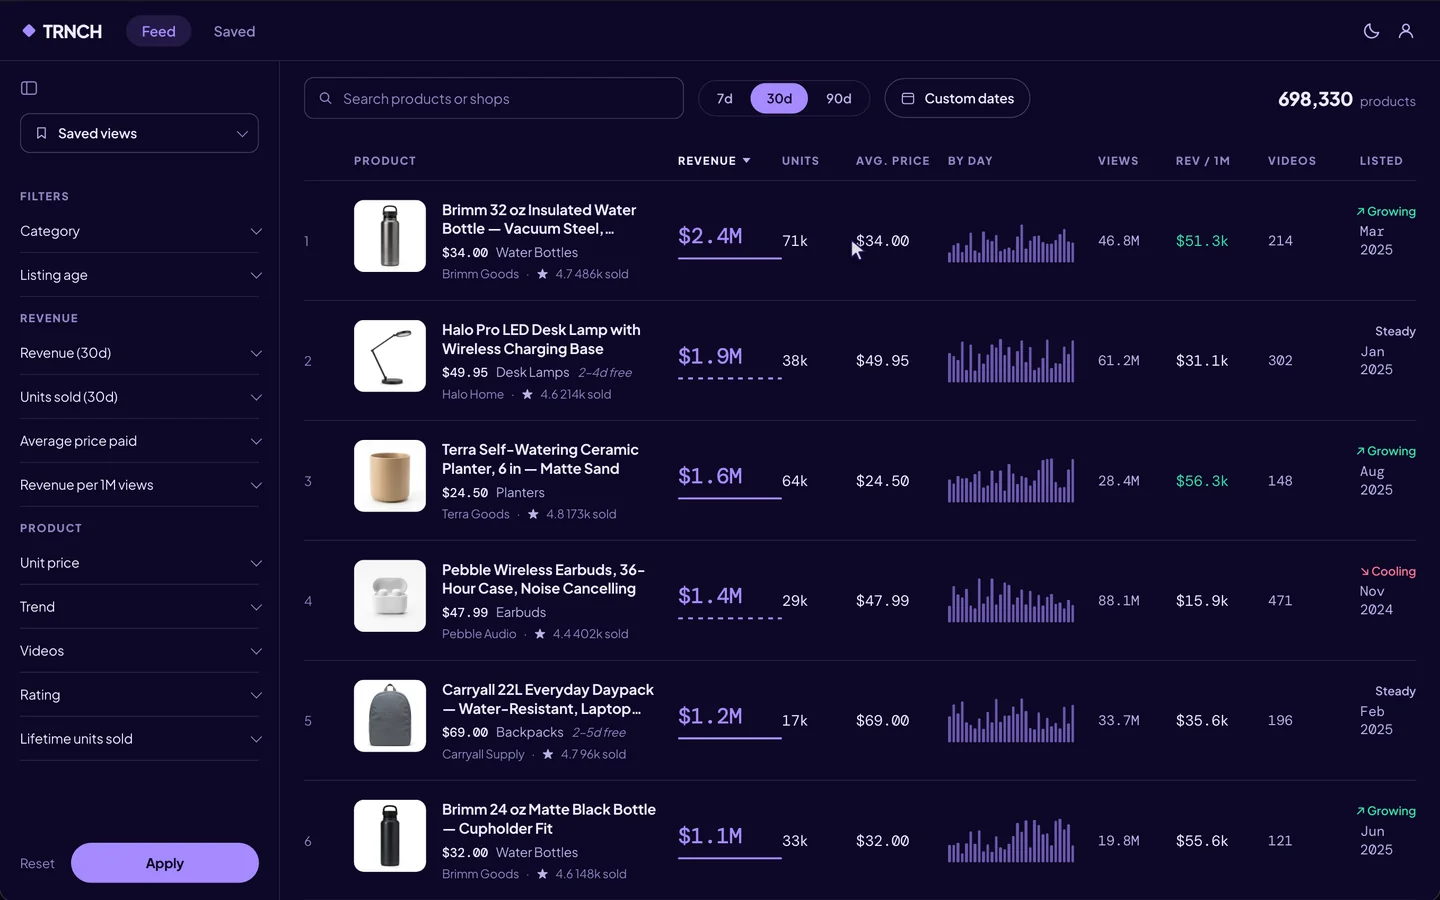Click the By Day chart for Pebble earbuds

[1011, 601]
